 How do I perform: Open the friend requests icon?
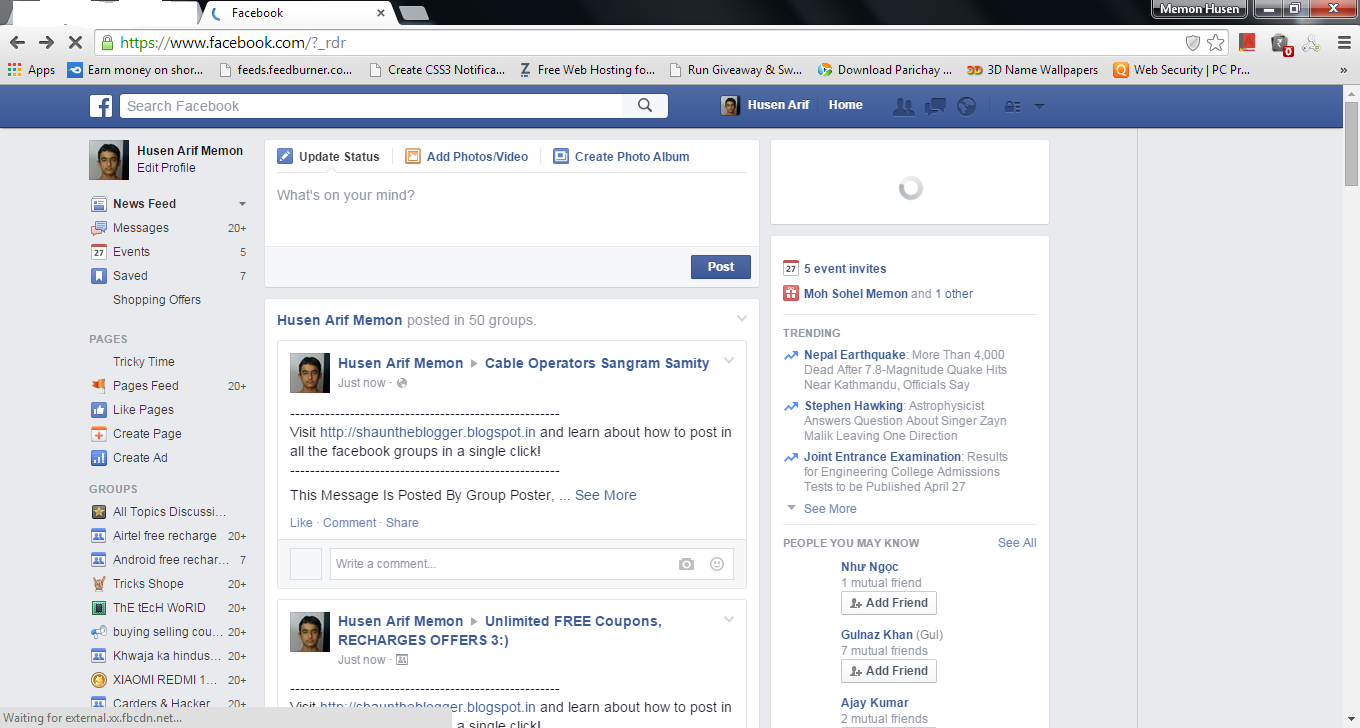coord(904,106)
